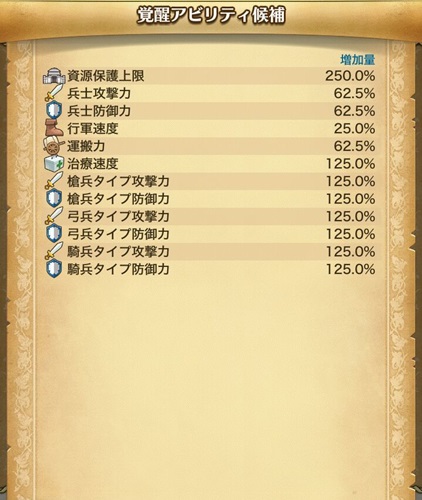422x500 pixels.
Task: Click the 増加量 column header
Action: coord(358,60)
